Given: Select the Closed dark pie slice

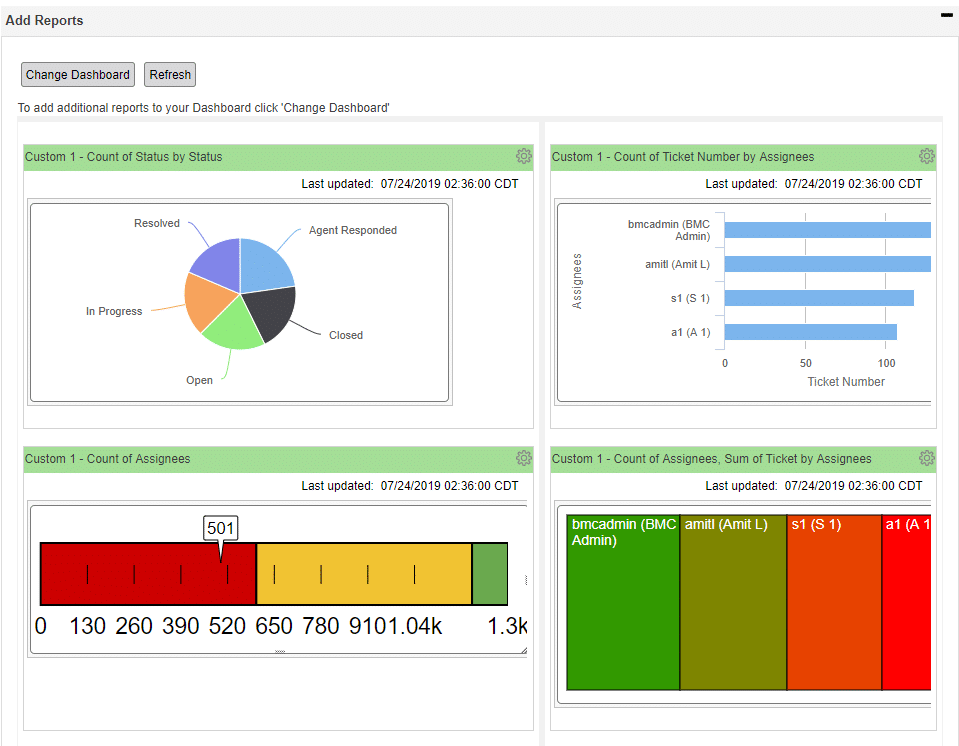Looking at the screenshot, I should coord(272,312).
